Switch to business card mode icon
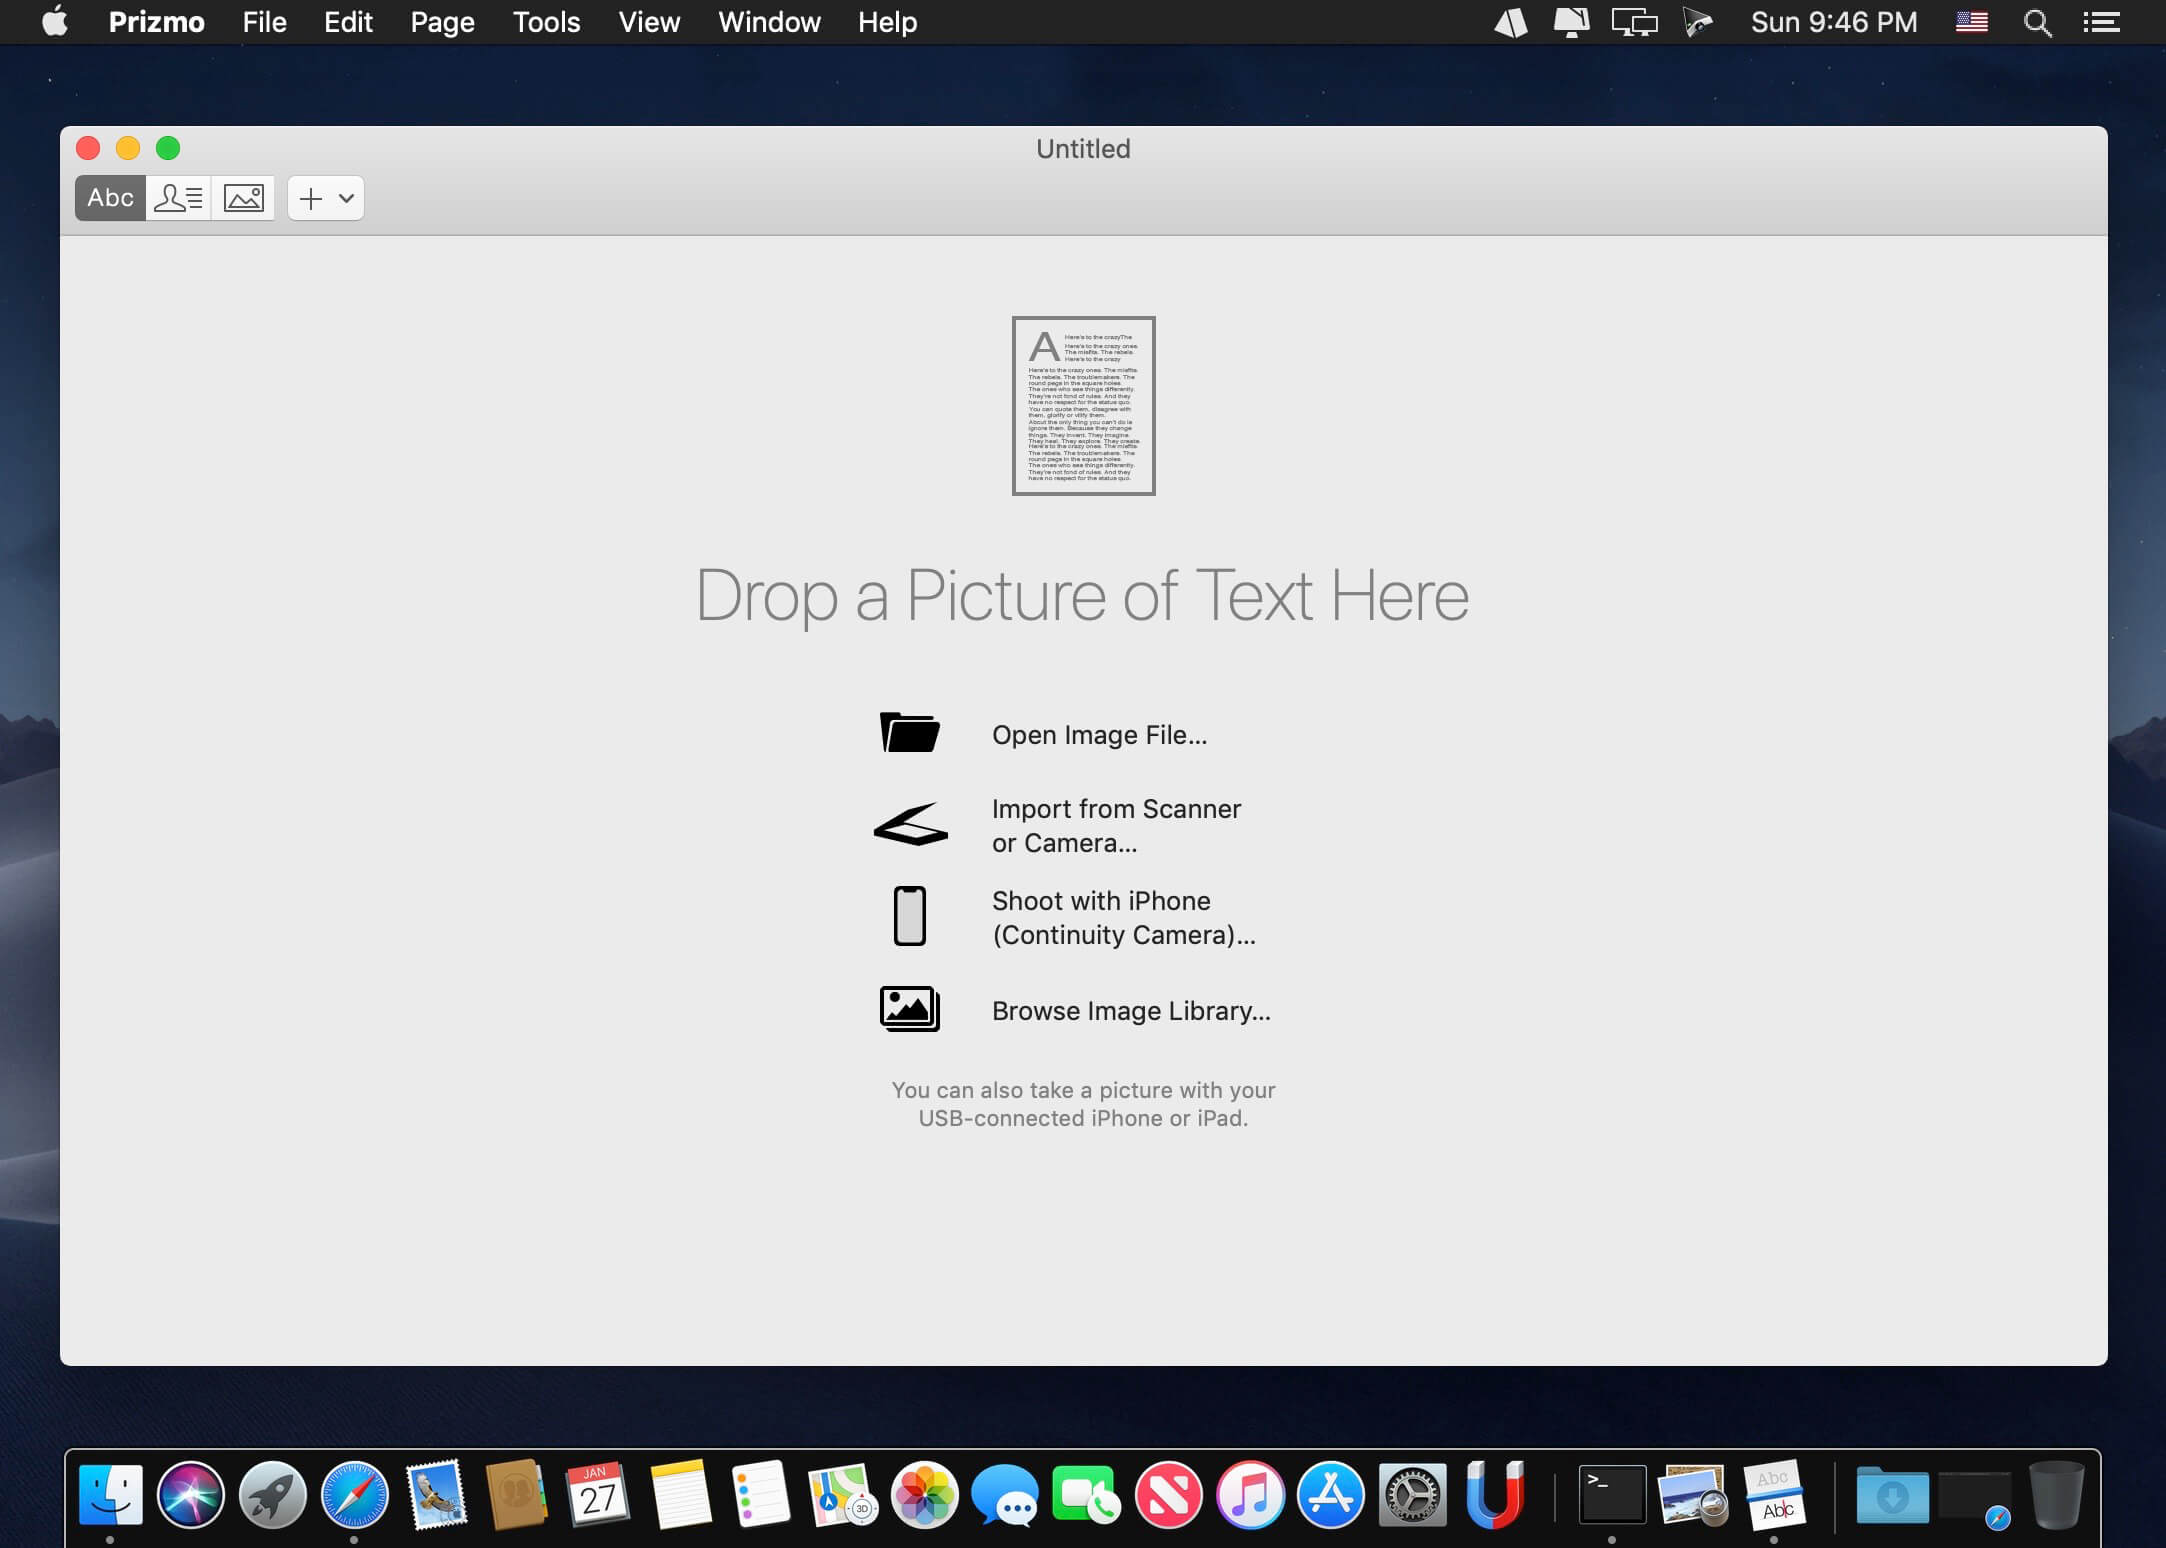The width and height of the screenshot is (2166, 1548). tap(178, 198)
